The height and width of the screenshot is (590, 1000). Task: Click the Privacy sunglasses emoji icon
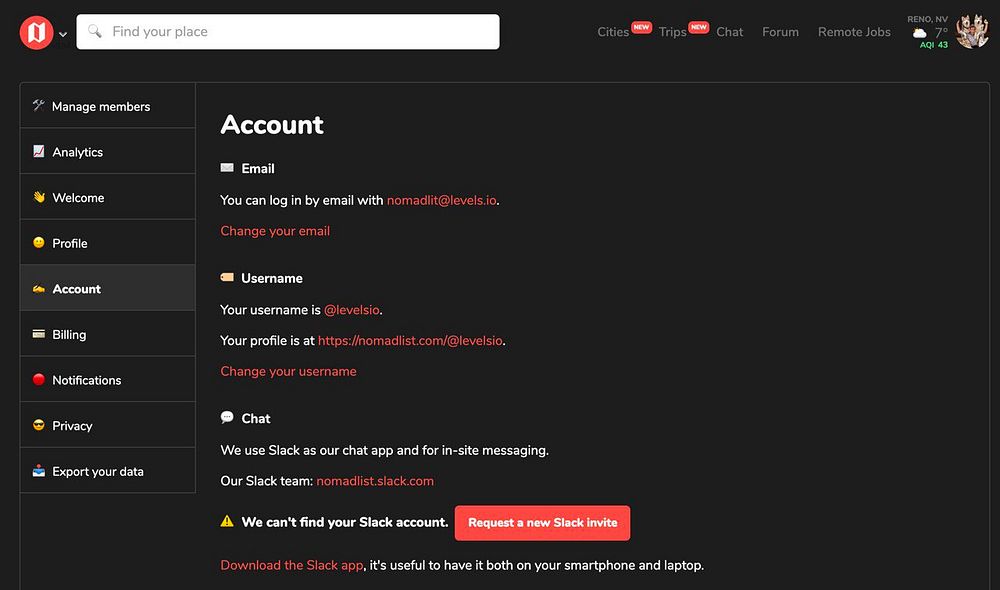click(39, 425)
